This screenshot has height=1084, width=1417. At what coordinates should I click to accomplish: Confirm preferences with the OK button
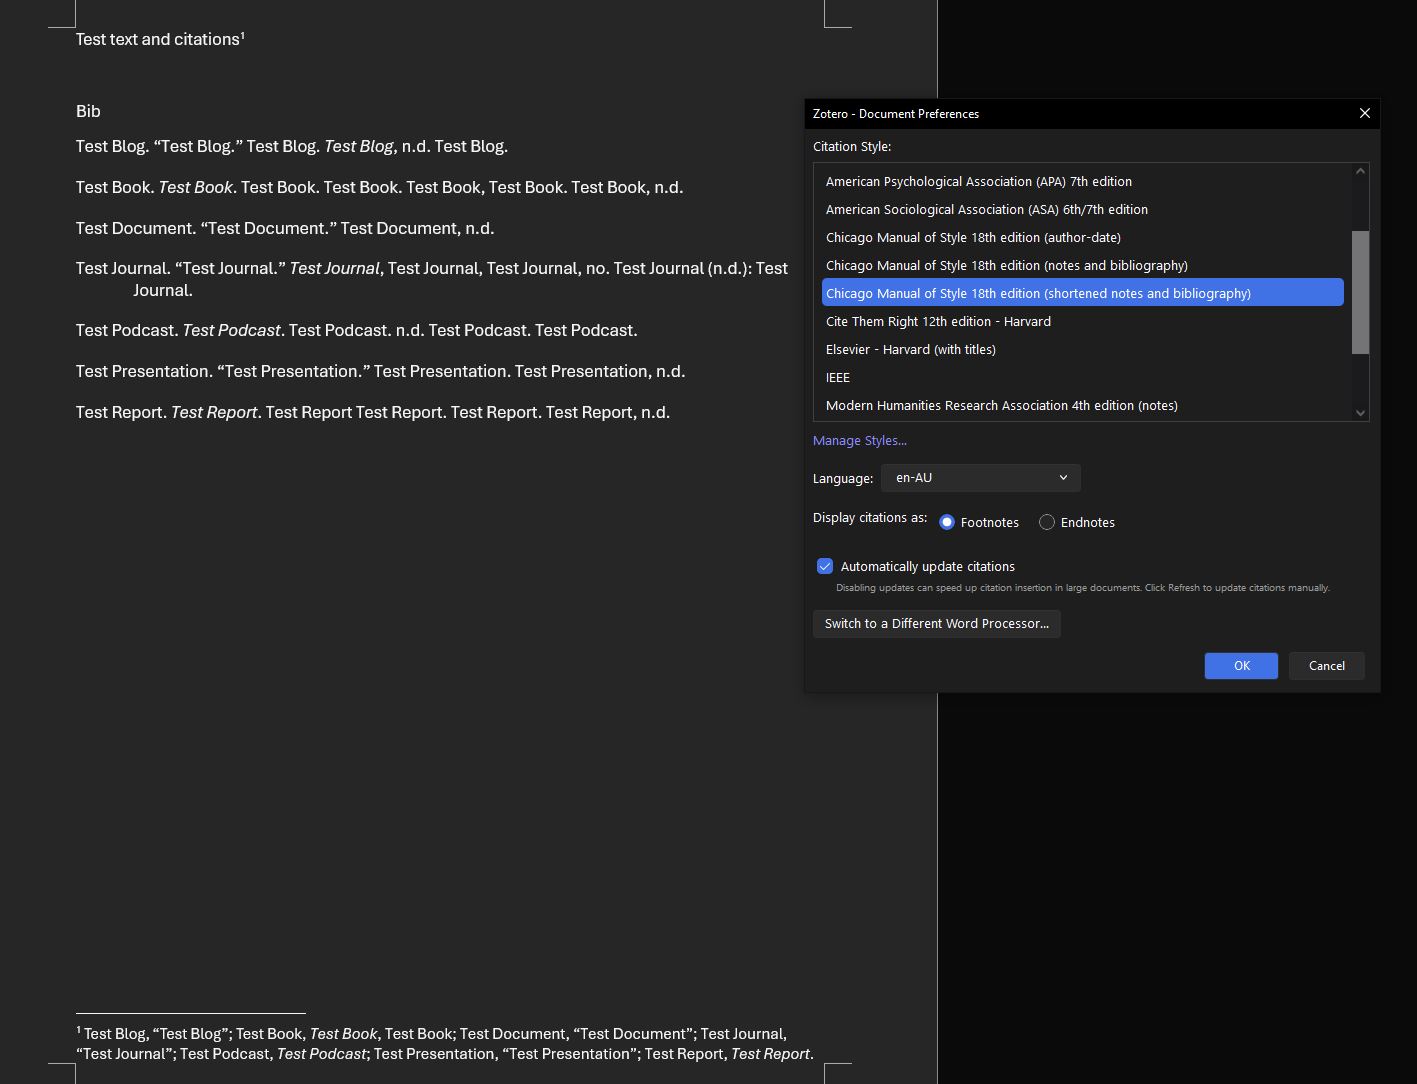click(1241, 666)
